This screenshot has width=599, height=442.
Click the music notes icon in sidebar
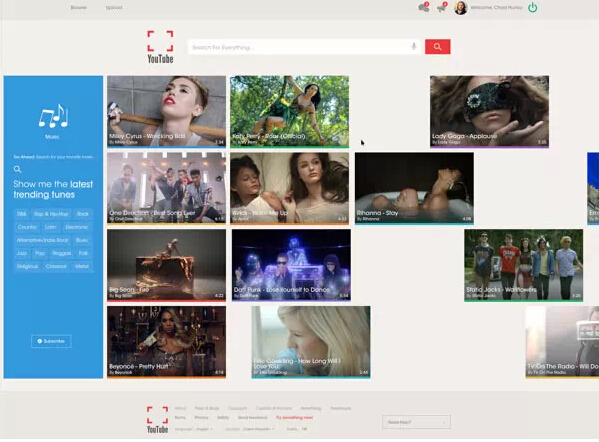pos(53,115)
